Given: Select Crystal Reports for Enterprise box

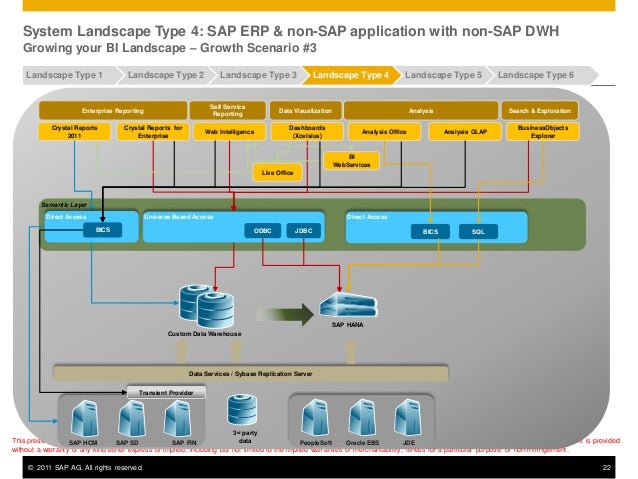Looking at the screenshot, I should pos(153,132).
